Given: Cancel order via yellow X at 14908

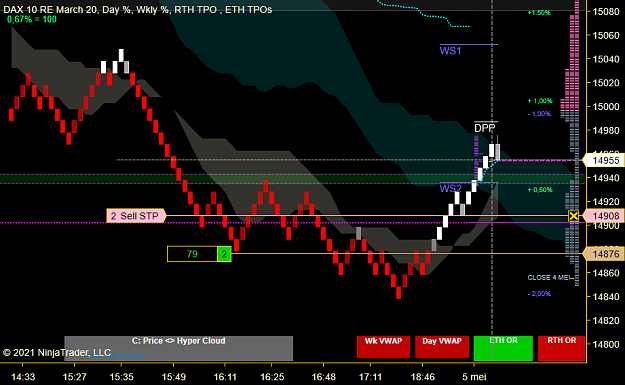Looking at the screenshot, I should click(x=573, y=216).
